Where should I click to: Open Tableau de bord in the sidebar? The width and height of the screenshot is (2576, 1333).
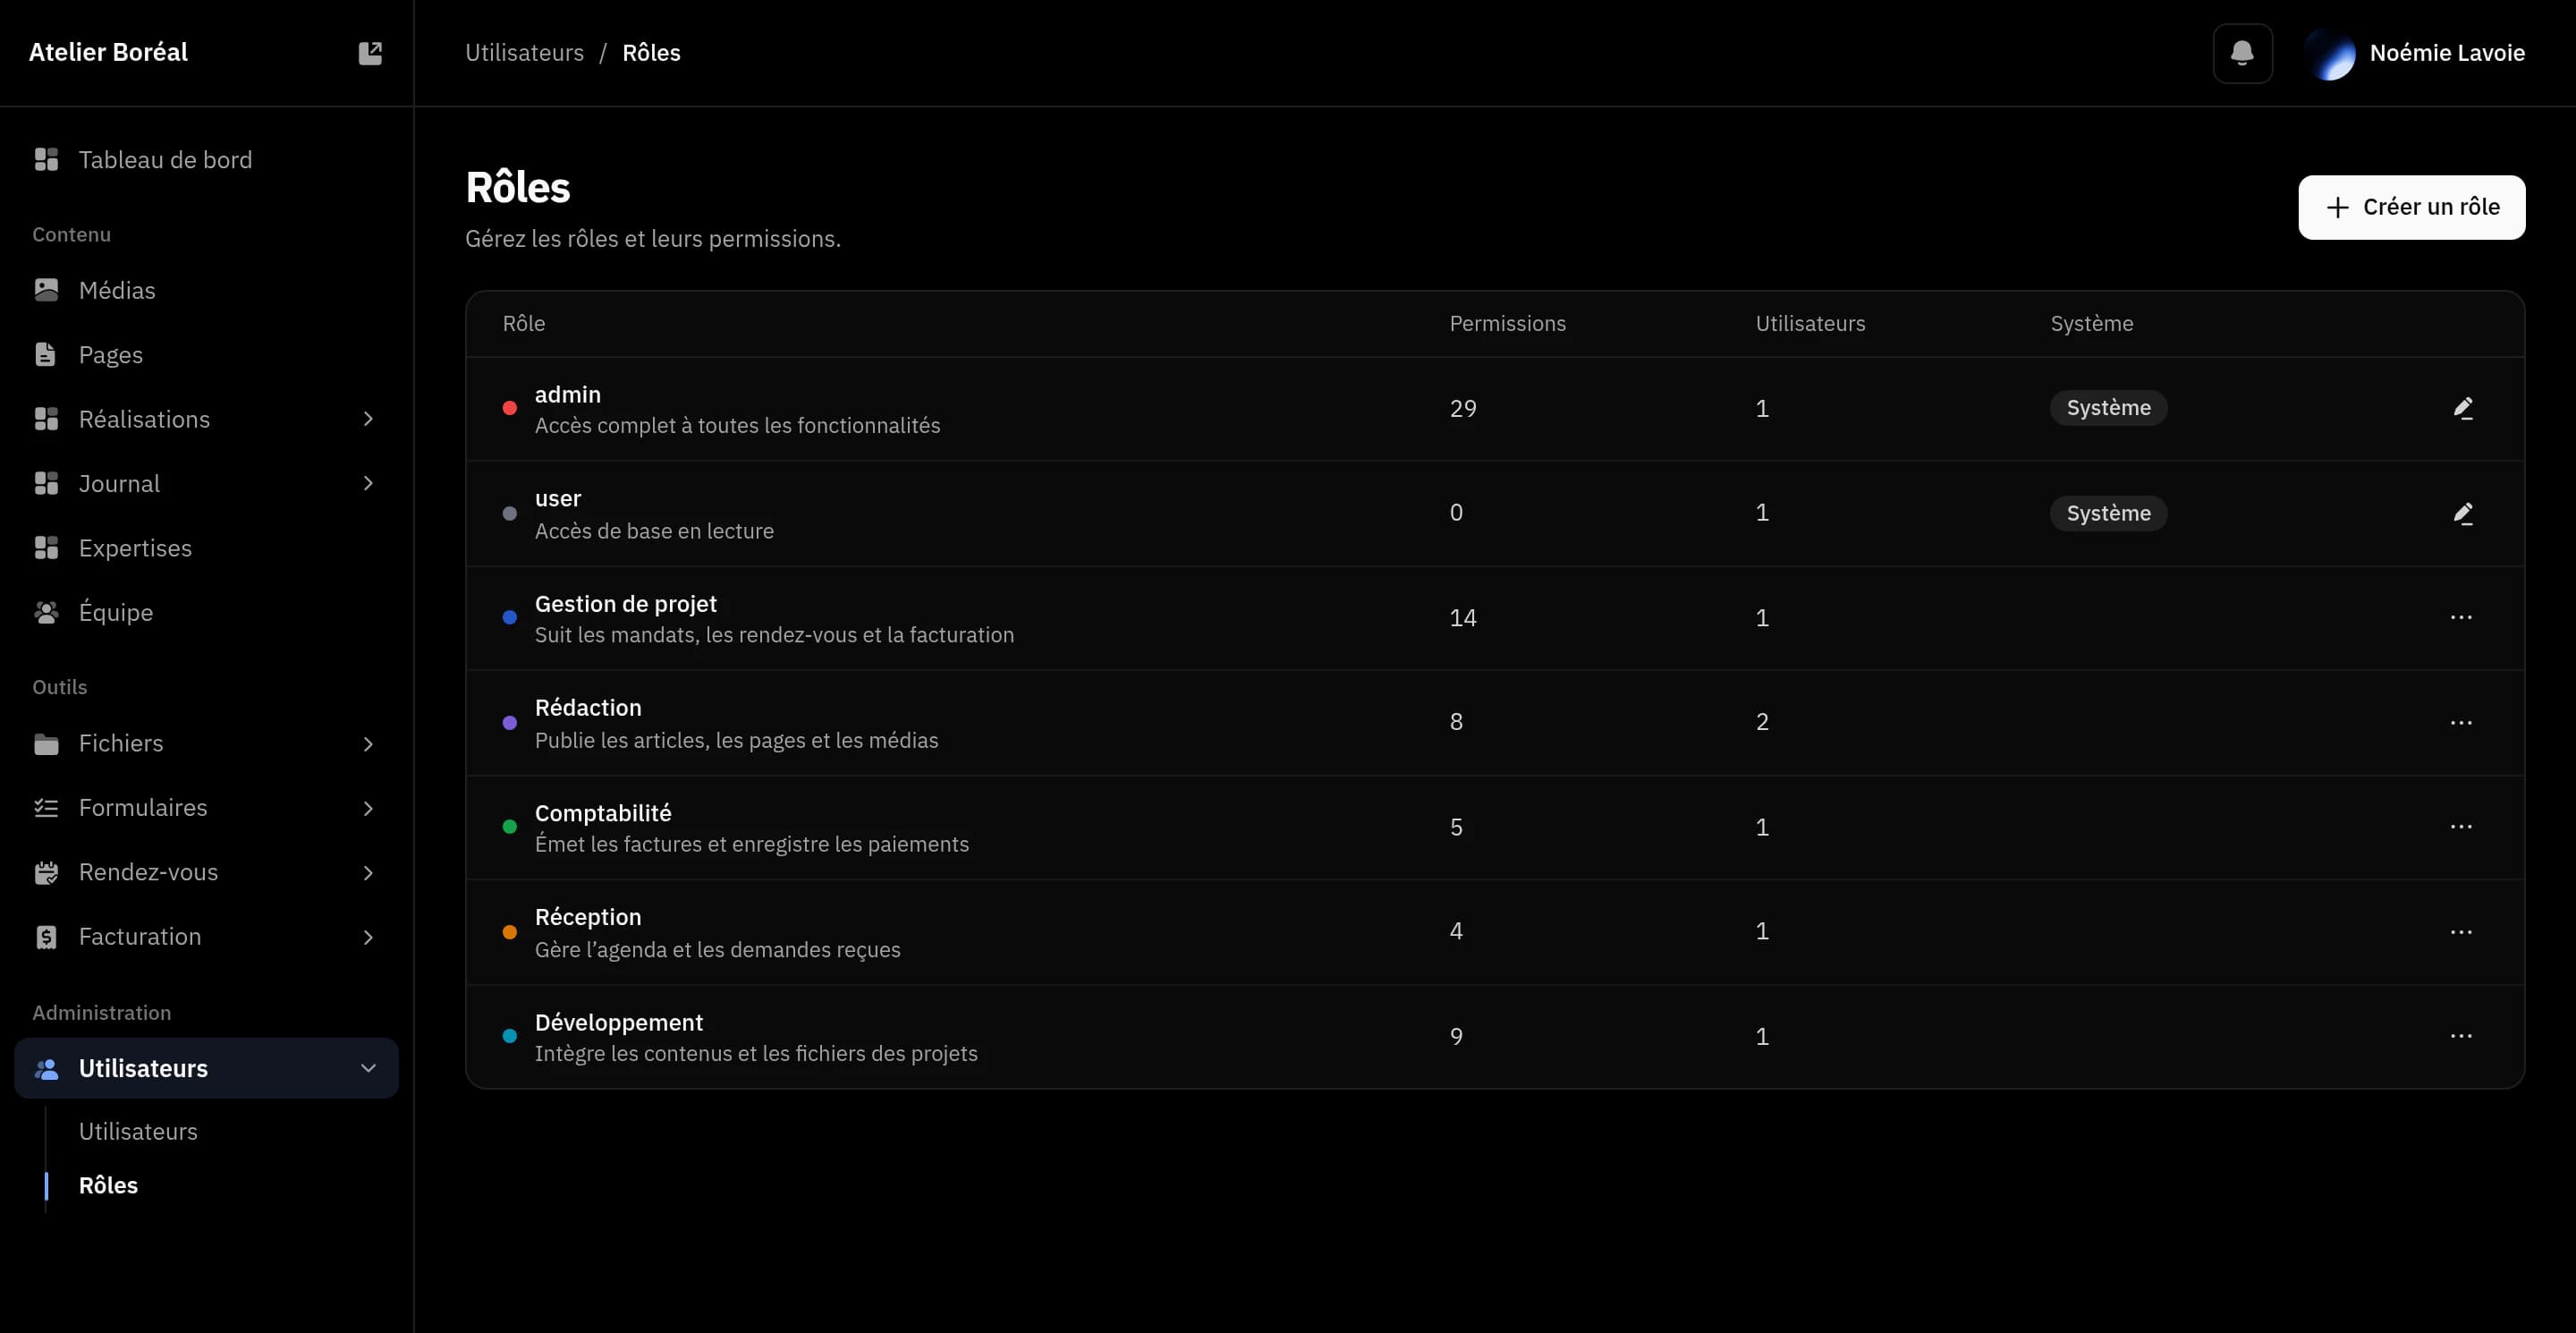pyautogui.click(x=206, y=160)
